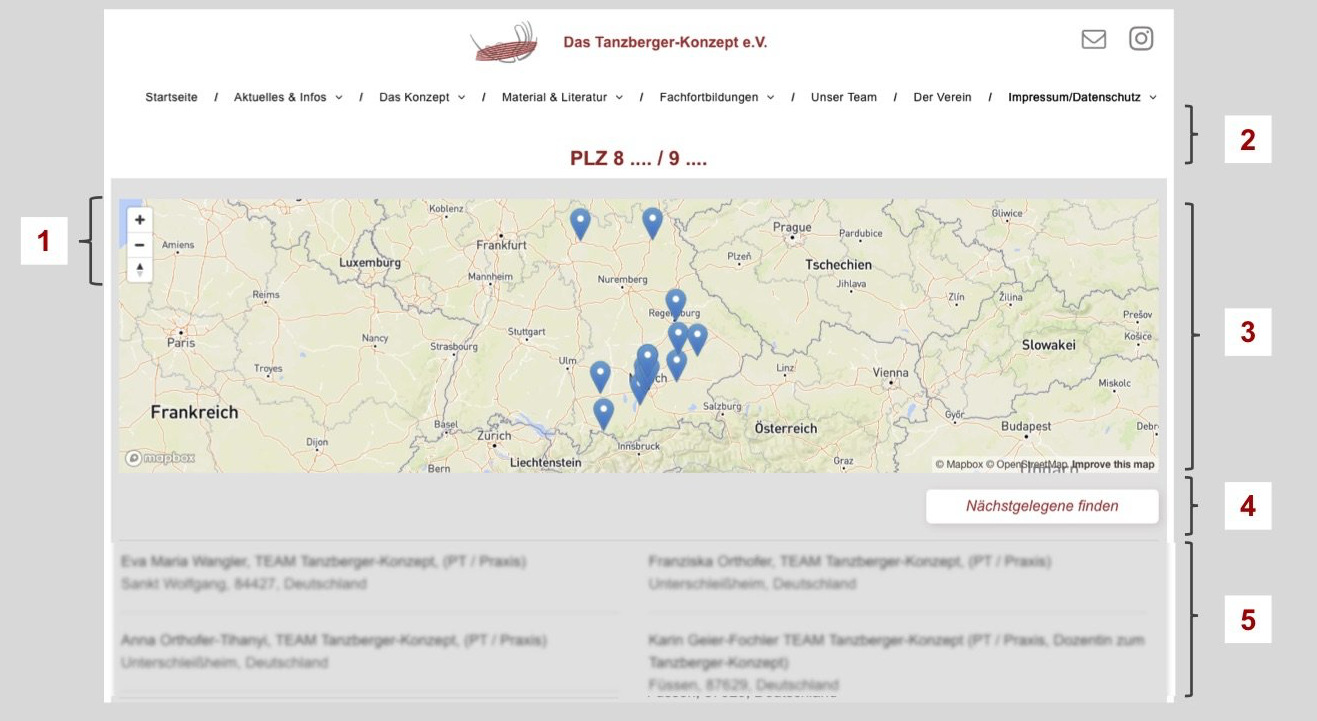Screen dimensions: 1317x721
Task: Expand the Aktuelles & Infos menu
Action: (288, 98)
